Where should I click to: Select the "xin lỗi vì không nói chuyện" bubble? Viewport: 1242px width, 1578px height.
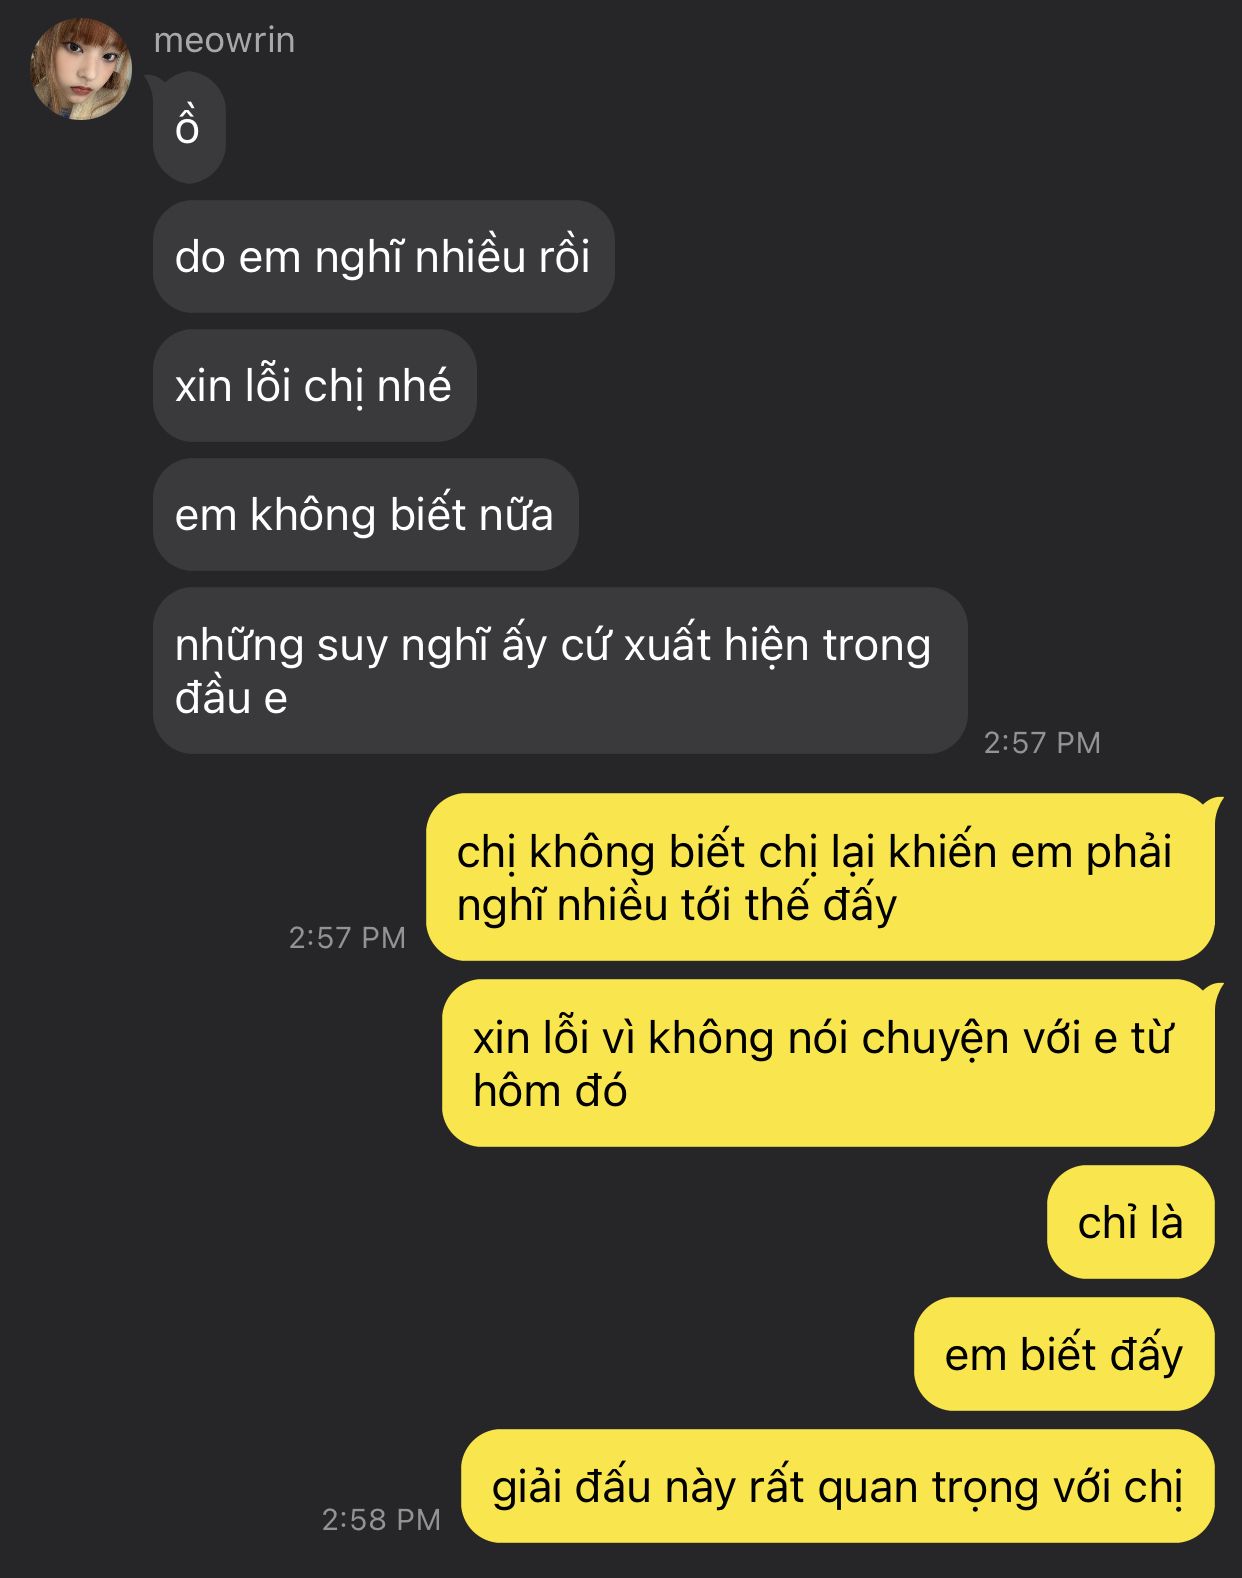point(829,1063)
